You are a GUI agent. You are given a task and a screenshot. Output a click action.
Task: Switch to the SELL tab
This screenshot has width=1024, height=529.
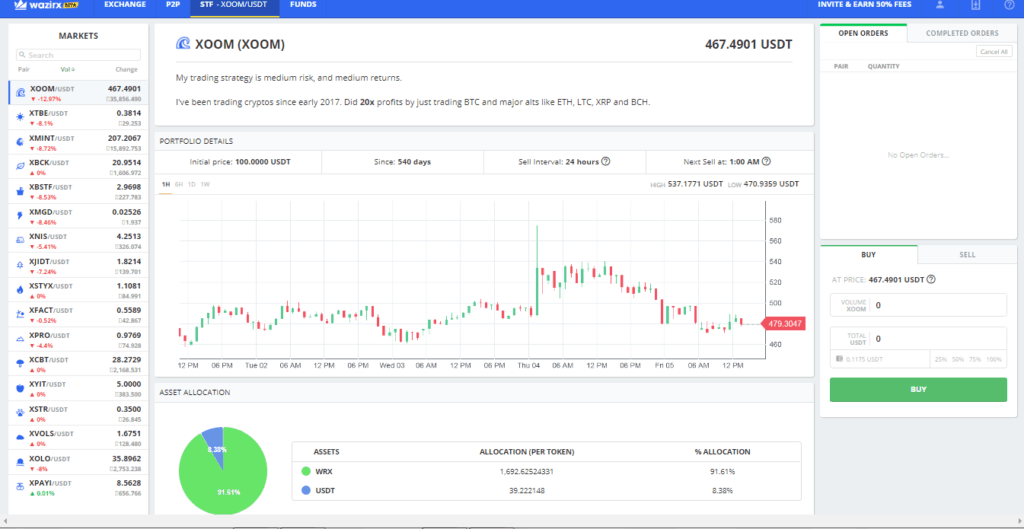pos(967,255)
